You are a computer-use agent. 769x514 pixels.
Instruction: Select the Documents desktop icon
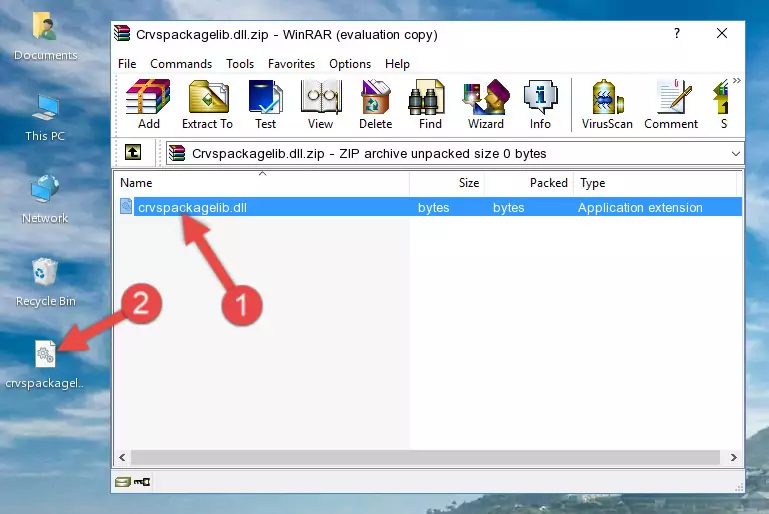[46, 36]
